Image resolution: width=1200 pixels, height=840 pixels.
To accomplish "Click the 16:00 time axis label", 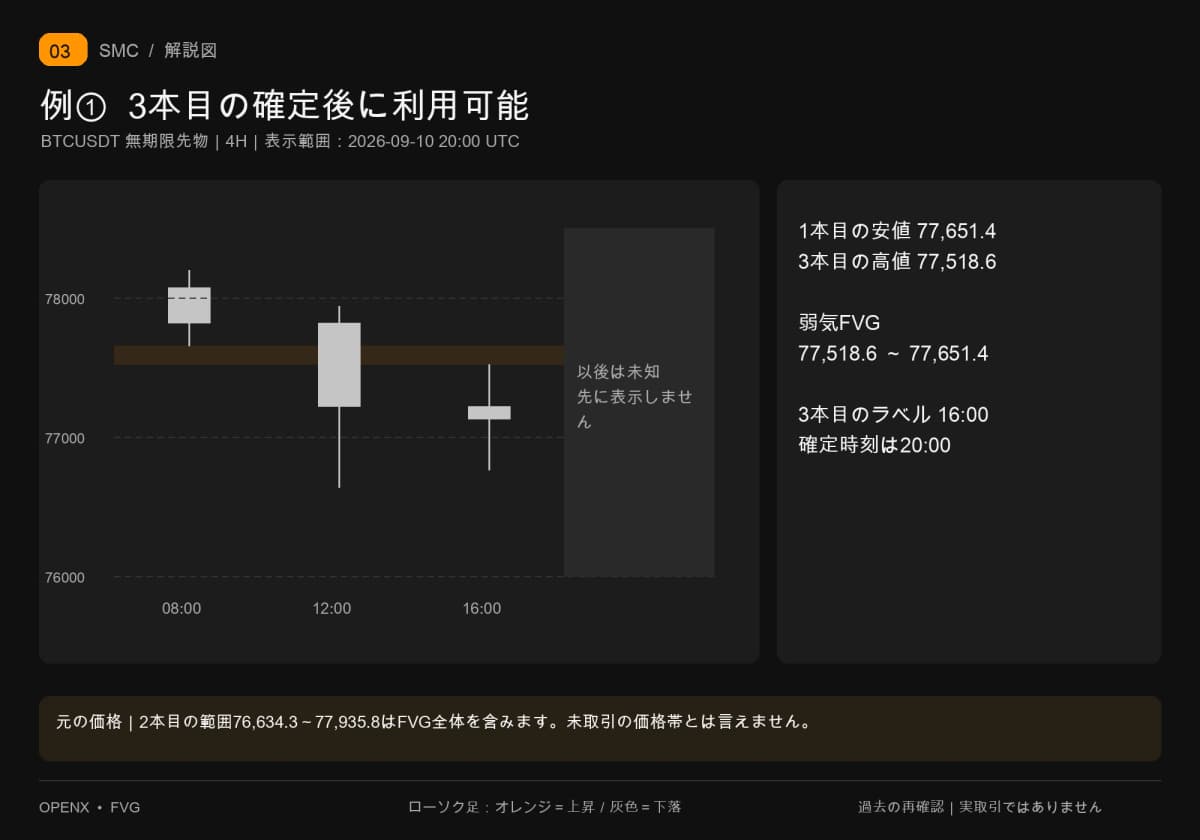I will pyautogui.click(x=482, y=608).
